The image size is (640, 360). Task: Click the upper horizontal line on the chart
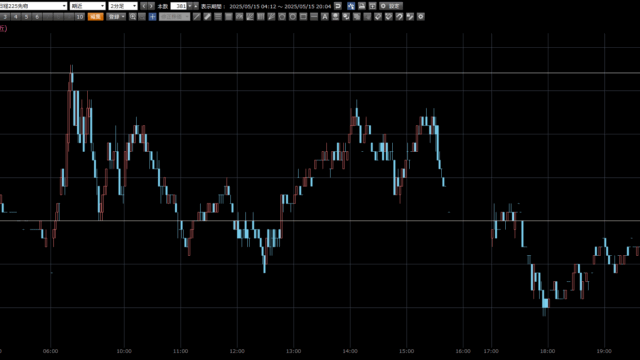click(x=320, y=73)
